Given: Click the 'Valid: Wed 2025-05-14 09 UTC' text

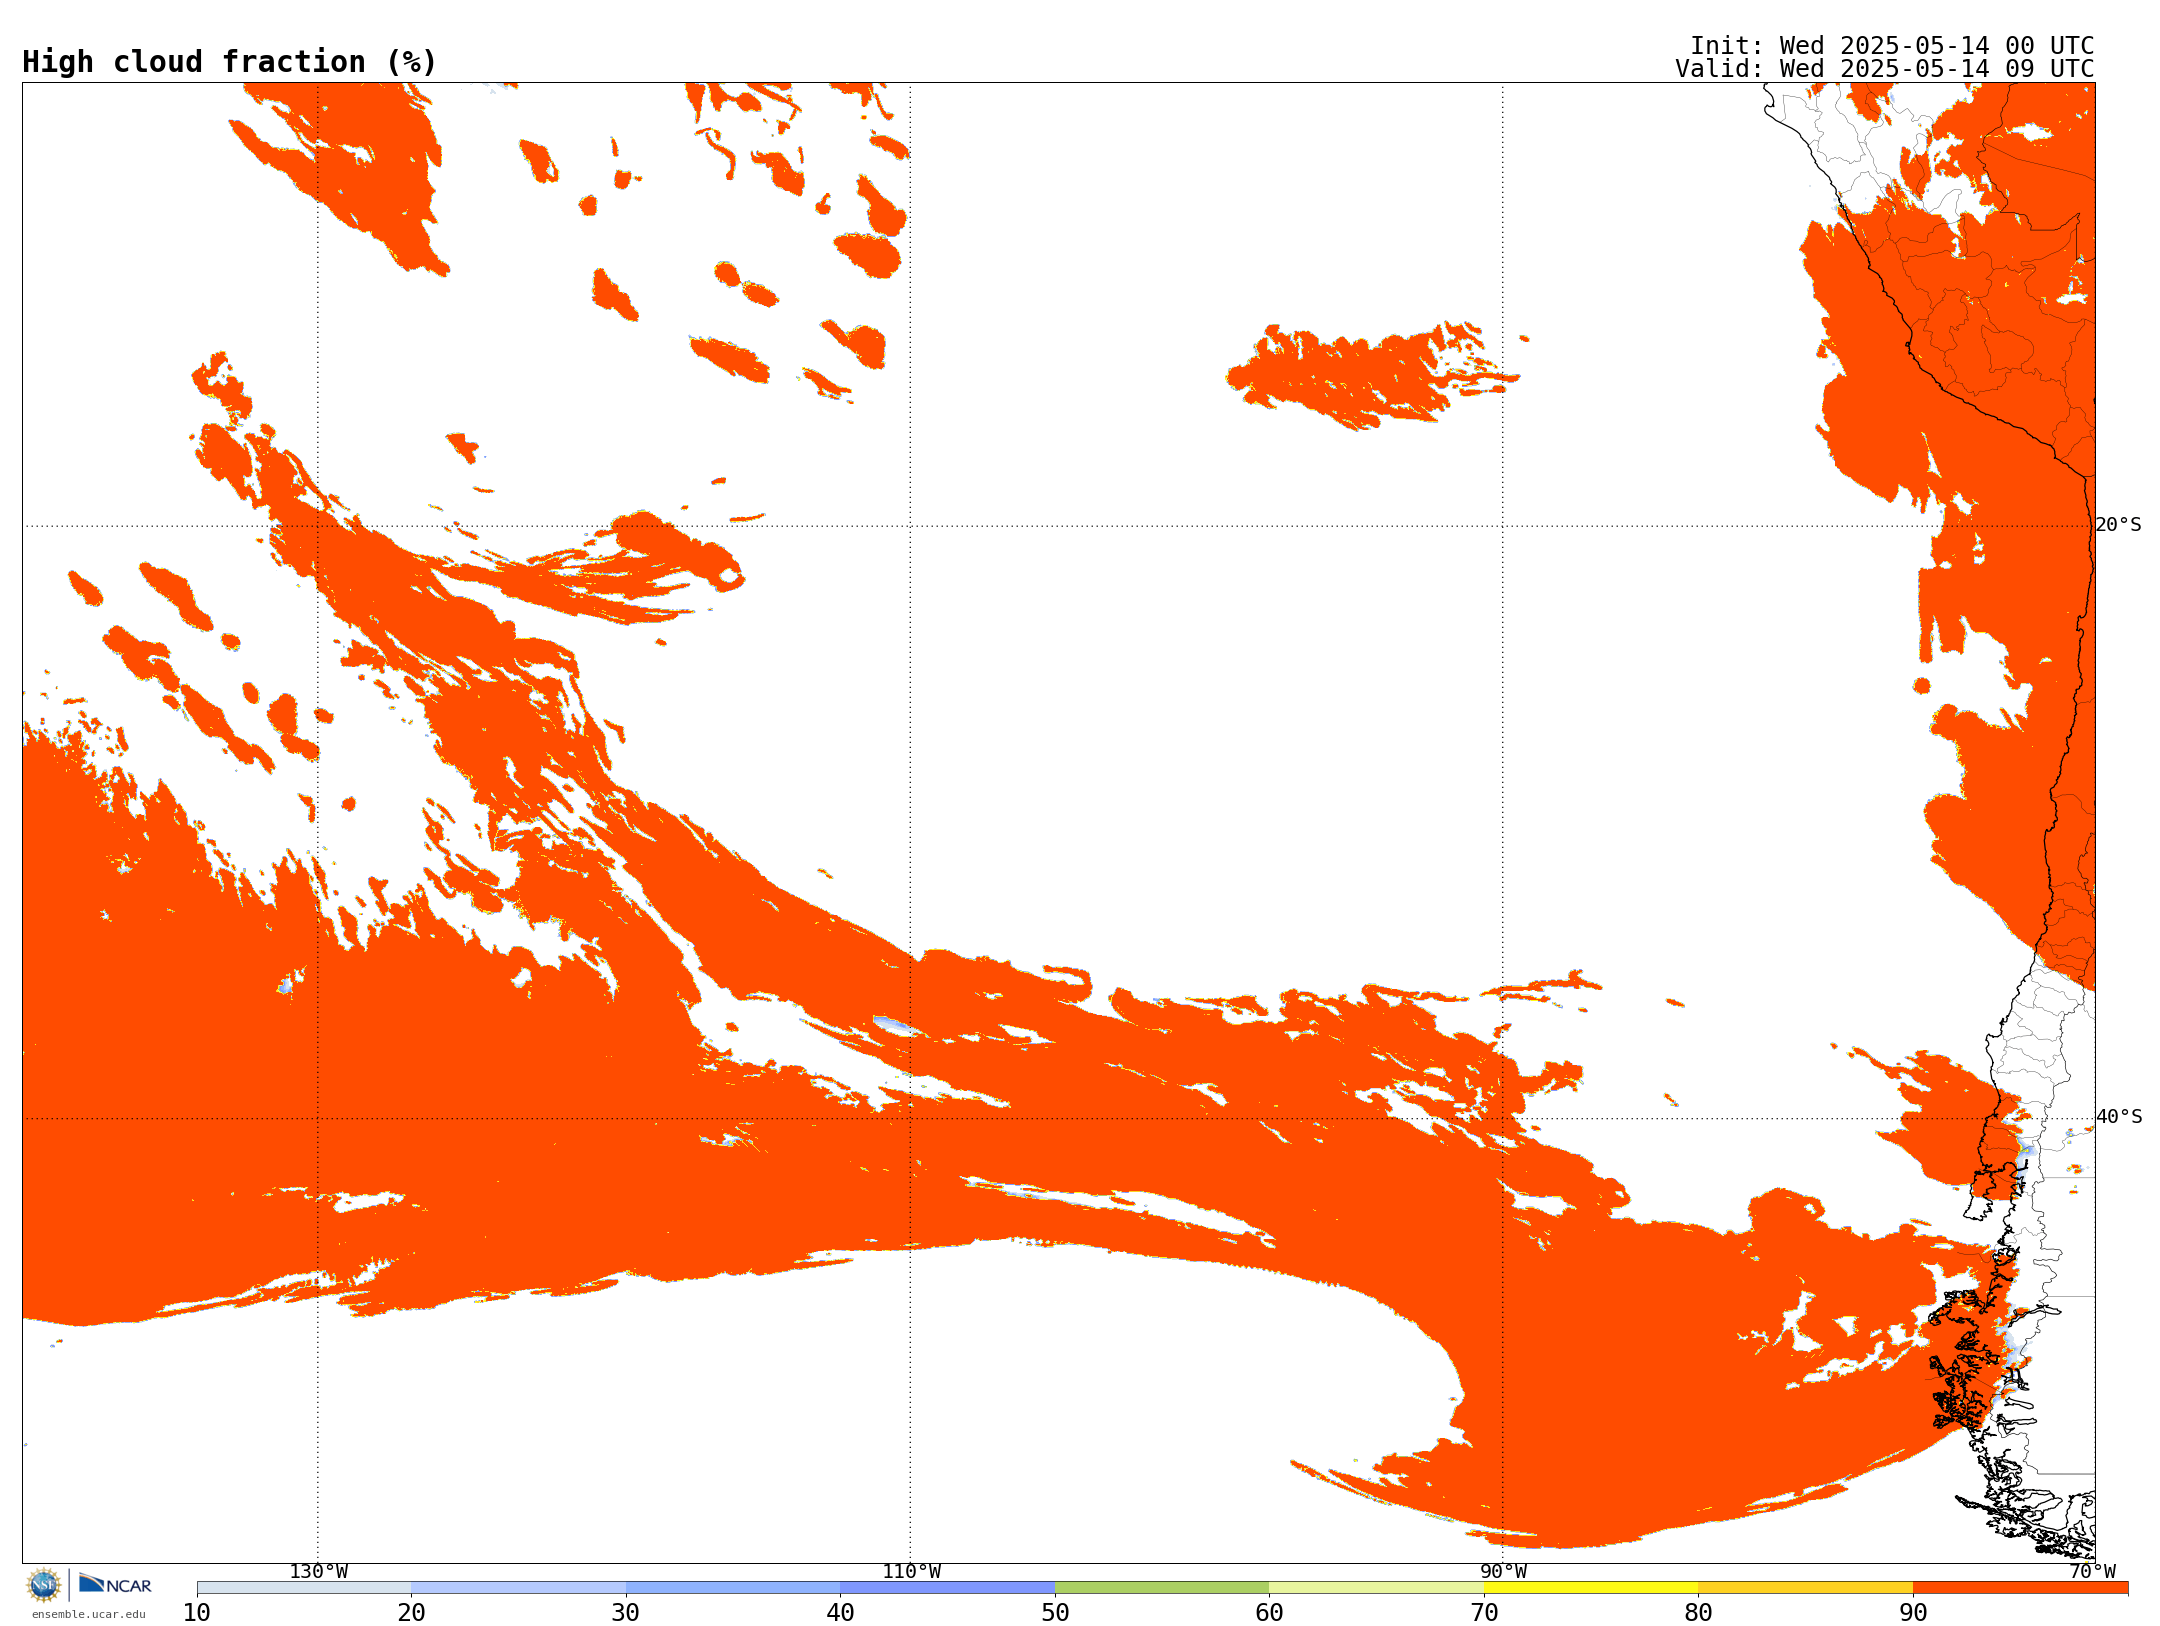Looking at the screenshot, I should pyautogui.click(x=1885, y=69).
